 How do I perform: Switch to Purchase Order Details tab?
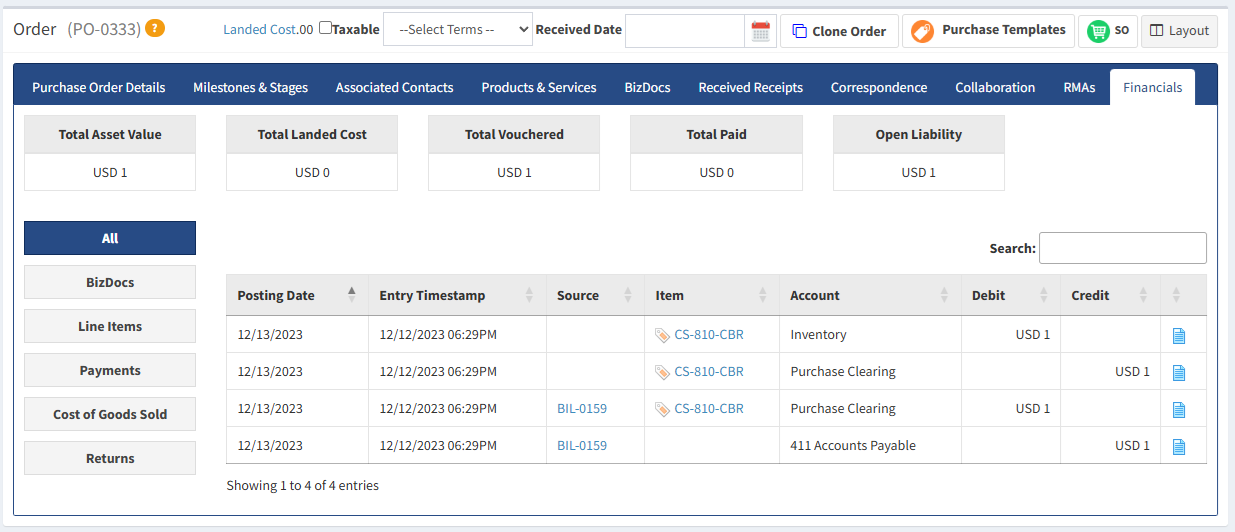[x=99, y=87]
